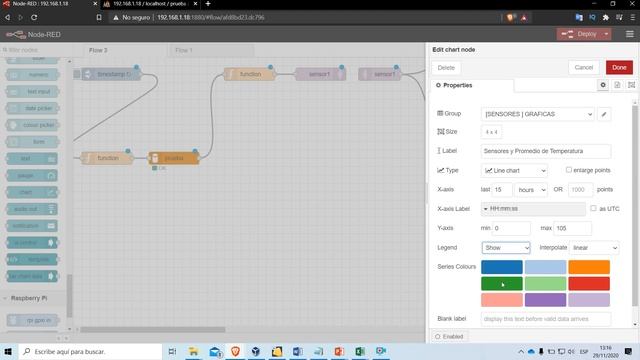640x360 pixels.
Task: Pick the dark blue series colour
Action: (x=502, y=267)
